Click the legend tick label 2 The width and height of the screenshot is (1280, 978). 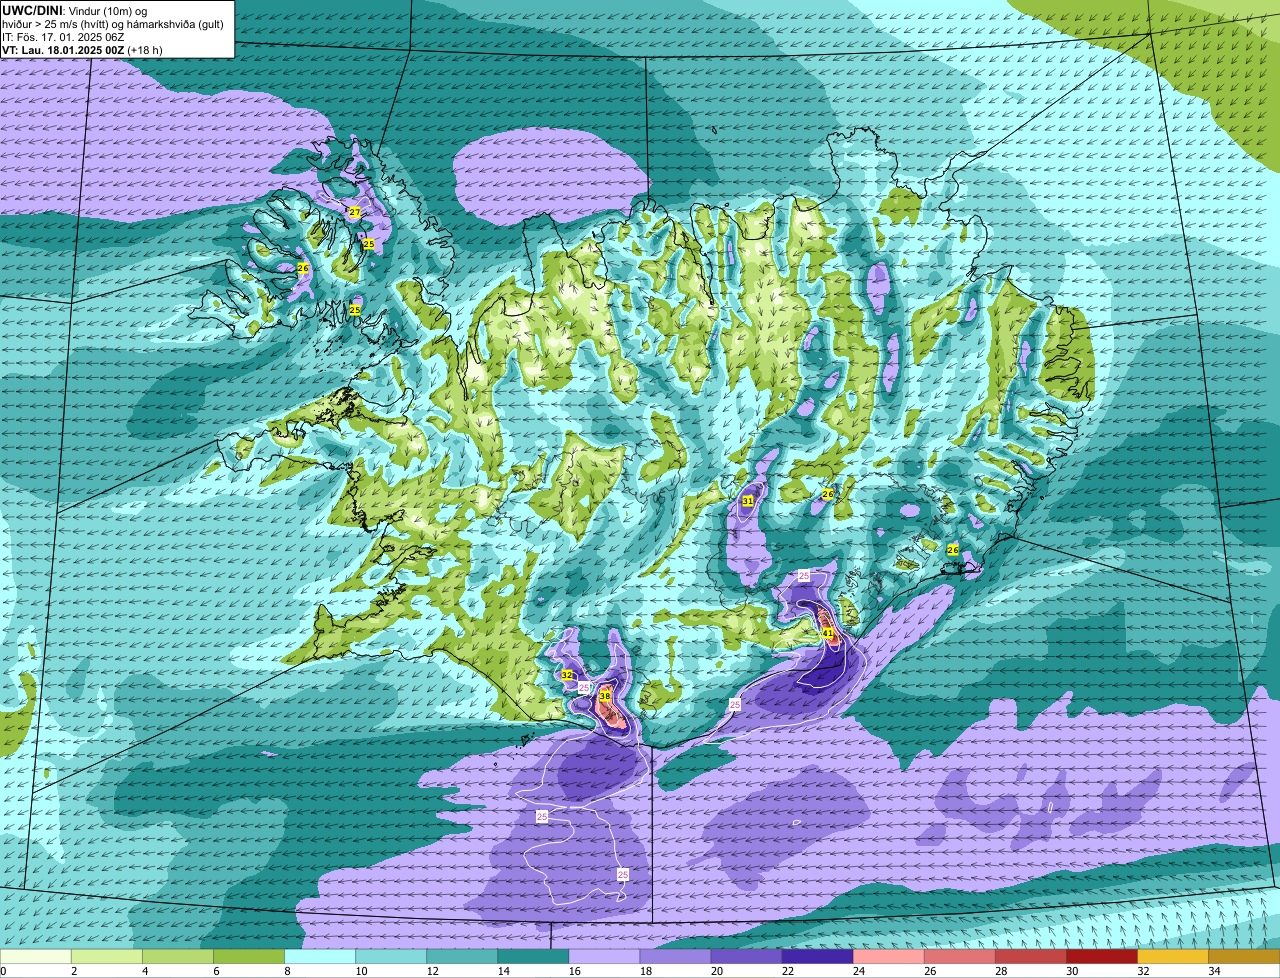pos(73,971)
